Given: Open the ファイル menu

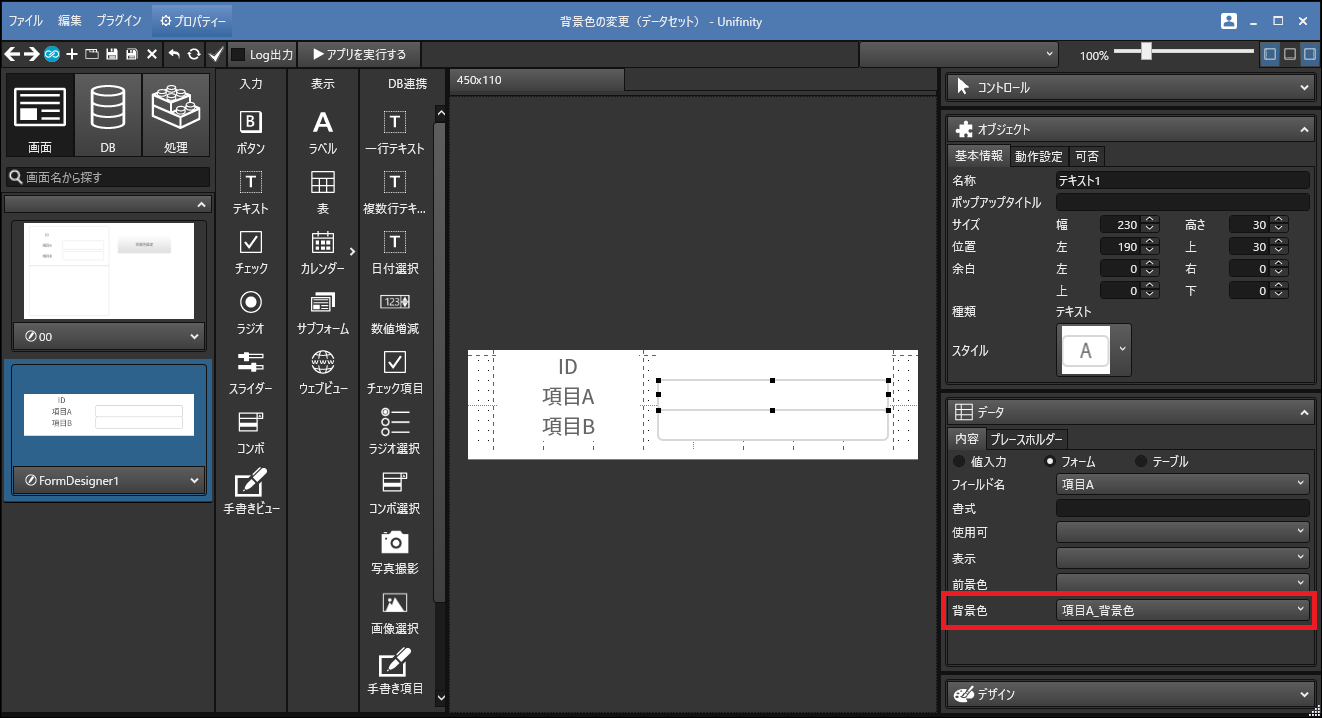Looking at the screenshot, I should (26, 20).
